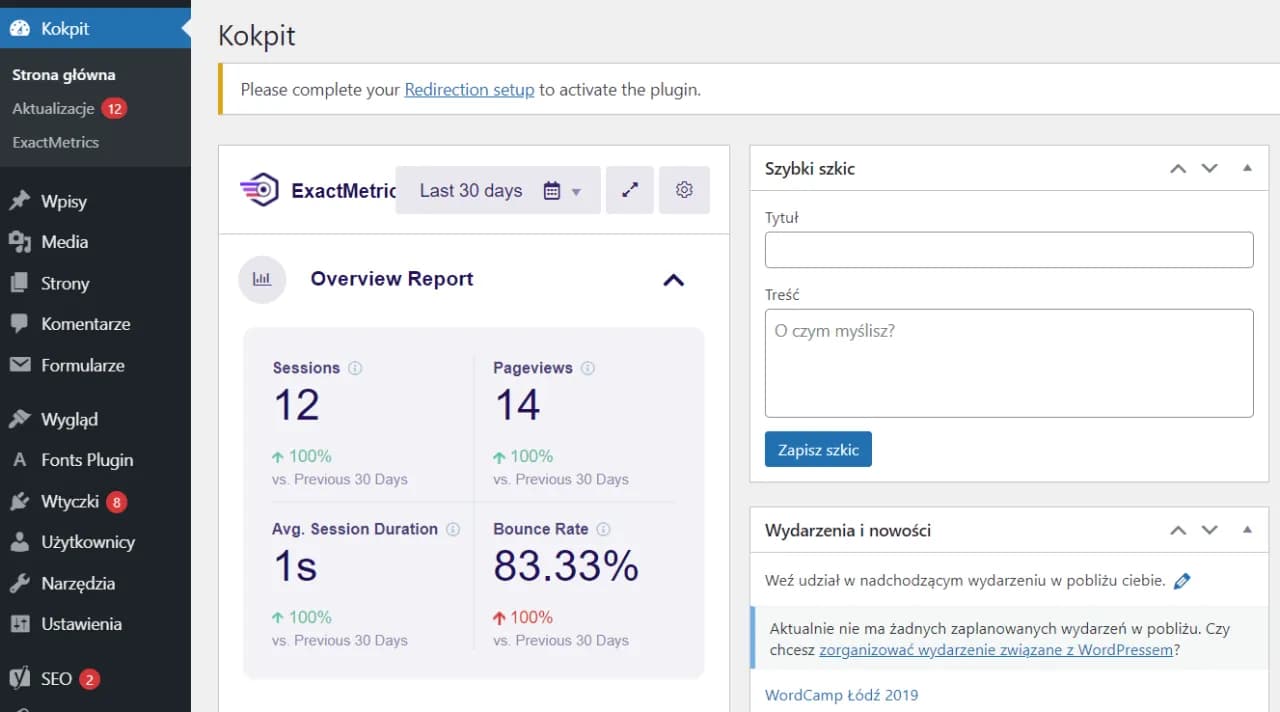Open the ExactMetrics calendar date icon

point(553,190)
